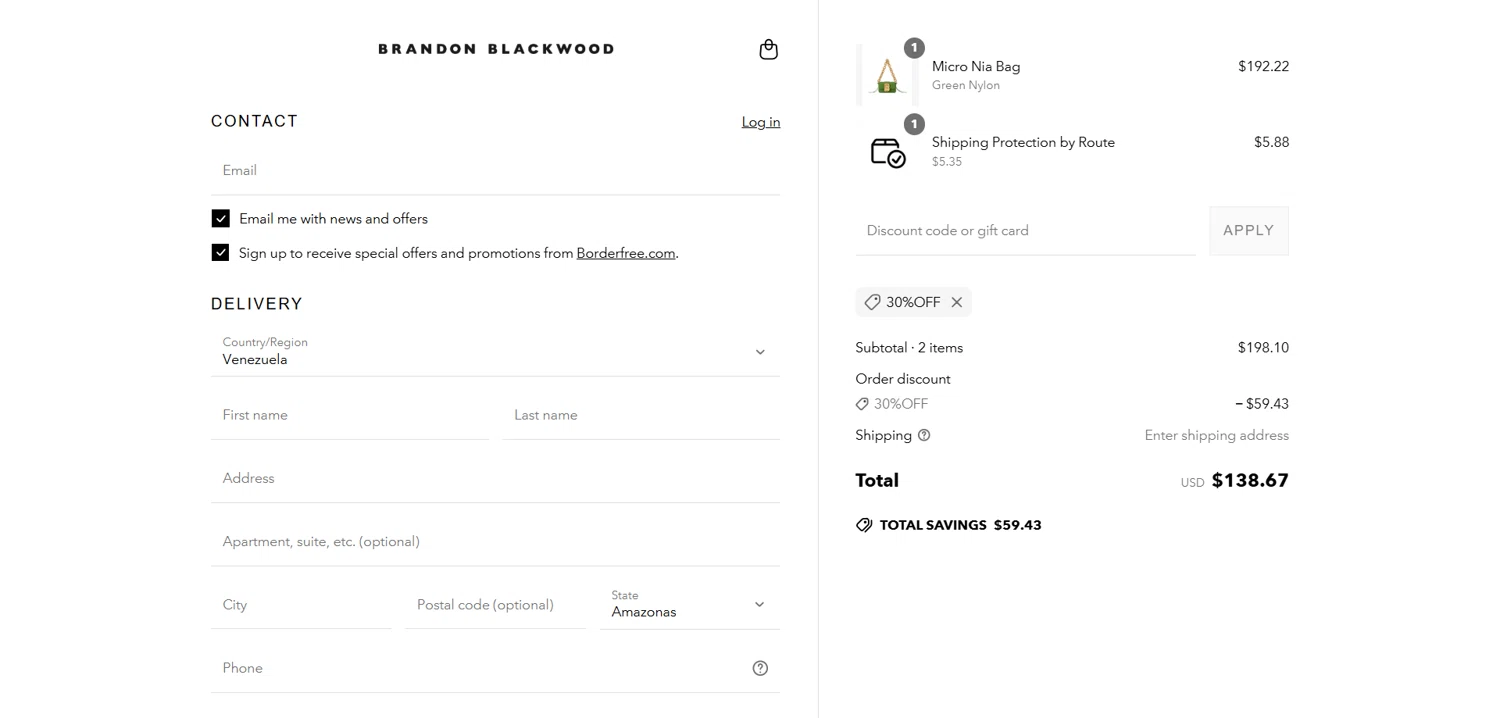Click the First name field
Screen dimensions: 1500x718
pyautogui.click(x=350, y=415)
